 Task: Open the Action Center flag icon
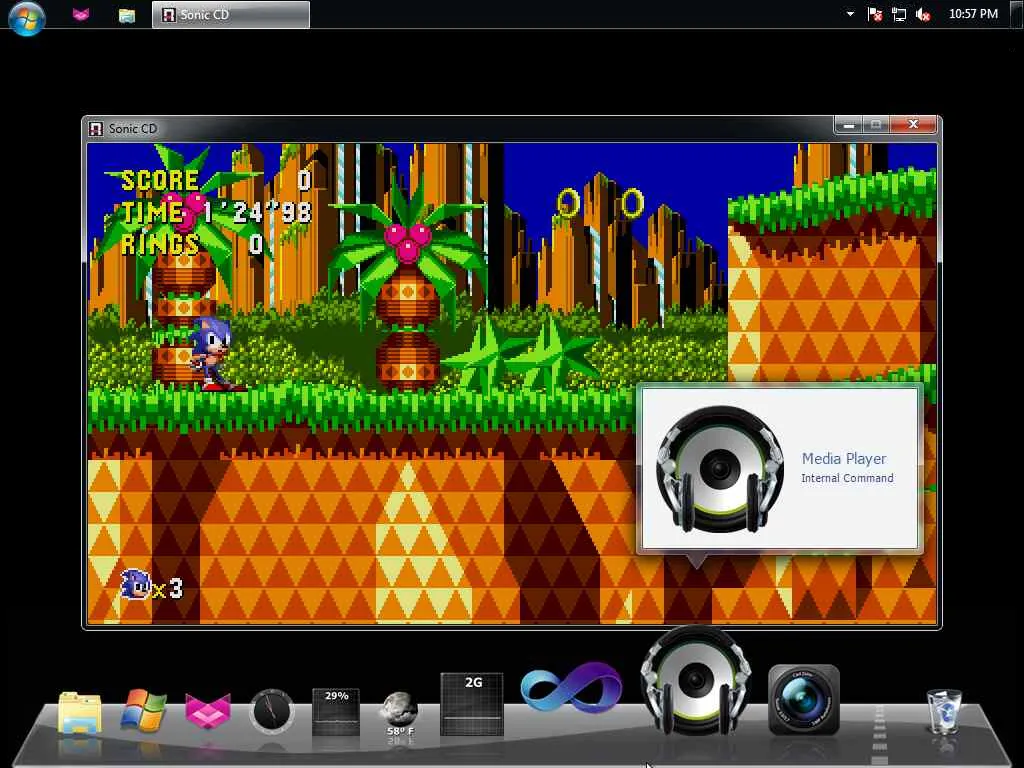click(x=875, y=14)
